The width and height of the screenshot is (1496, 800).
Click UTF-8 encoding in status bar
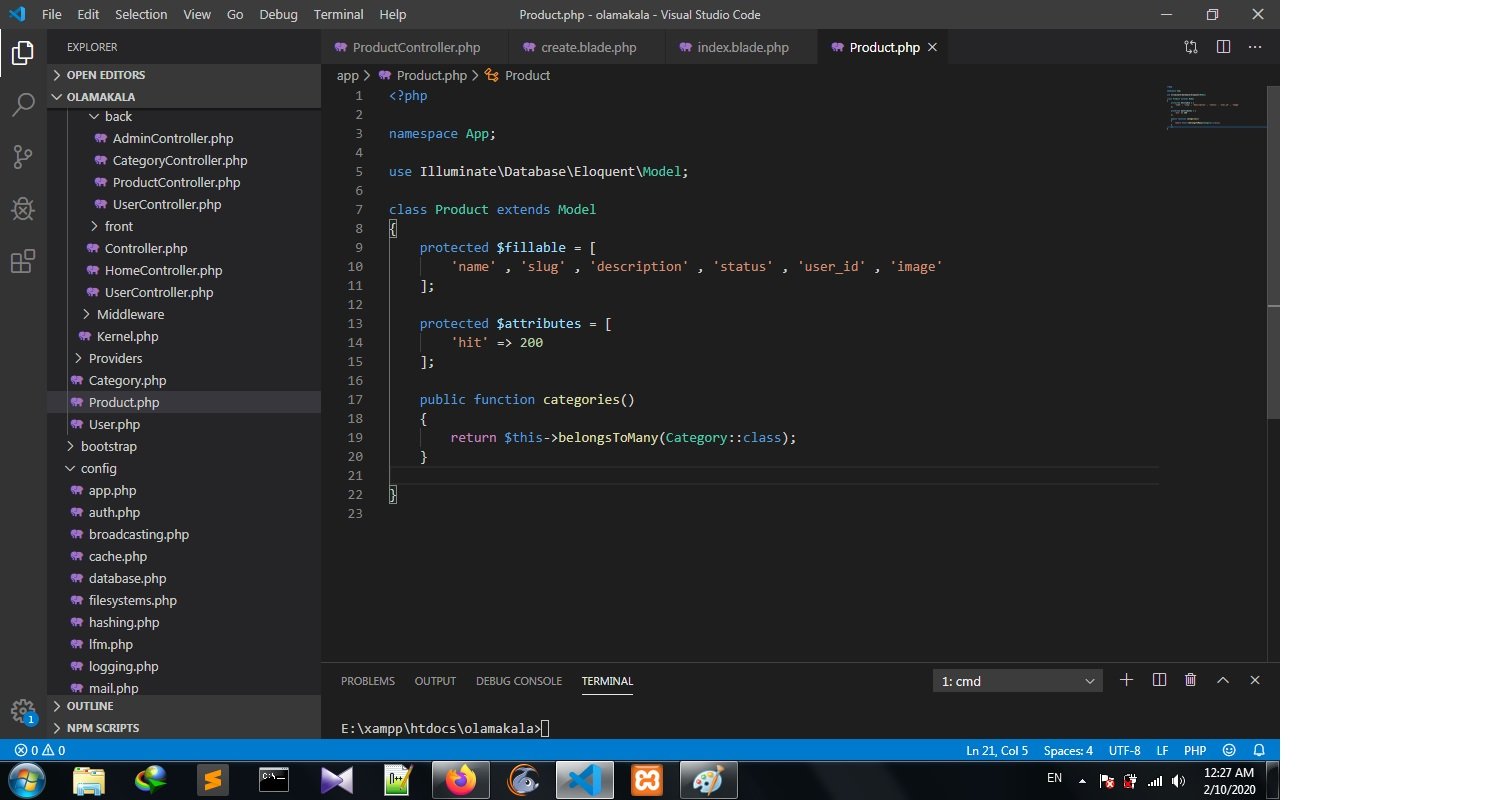tap(1124, 750)
